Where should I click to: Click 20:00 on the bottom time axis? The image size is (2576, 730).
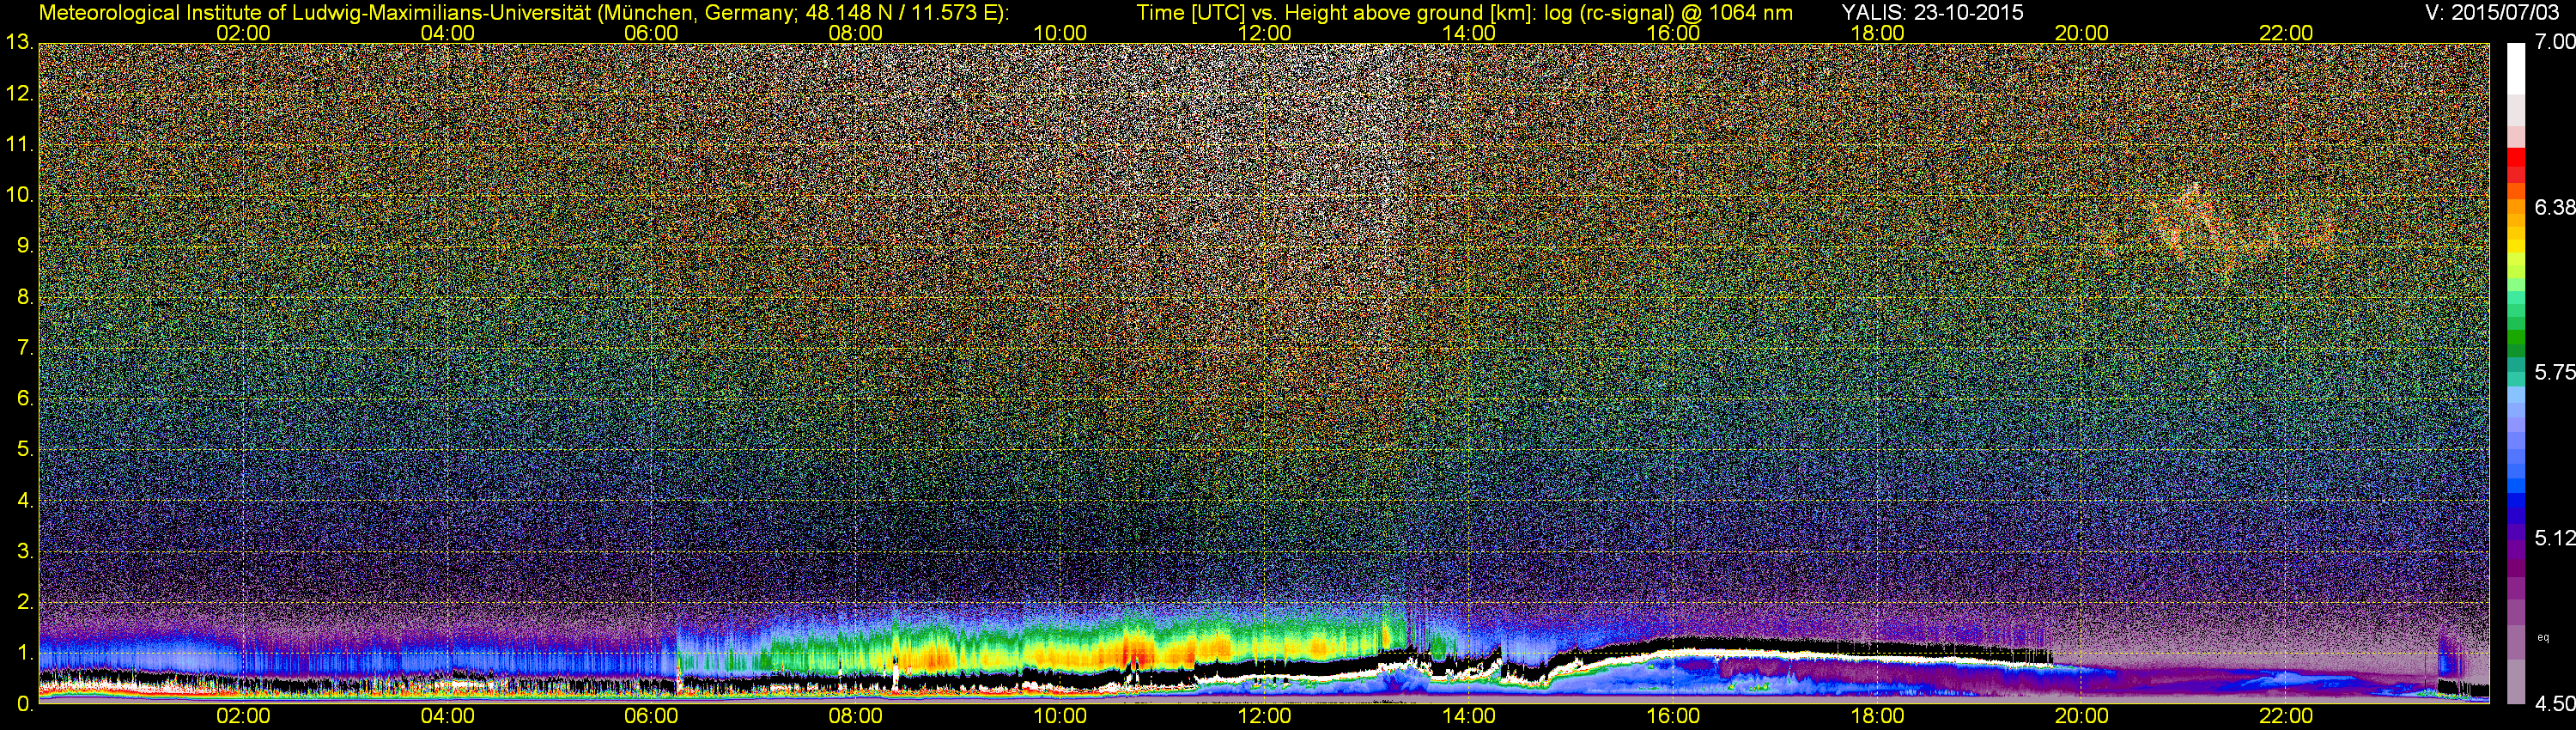2081,716
